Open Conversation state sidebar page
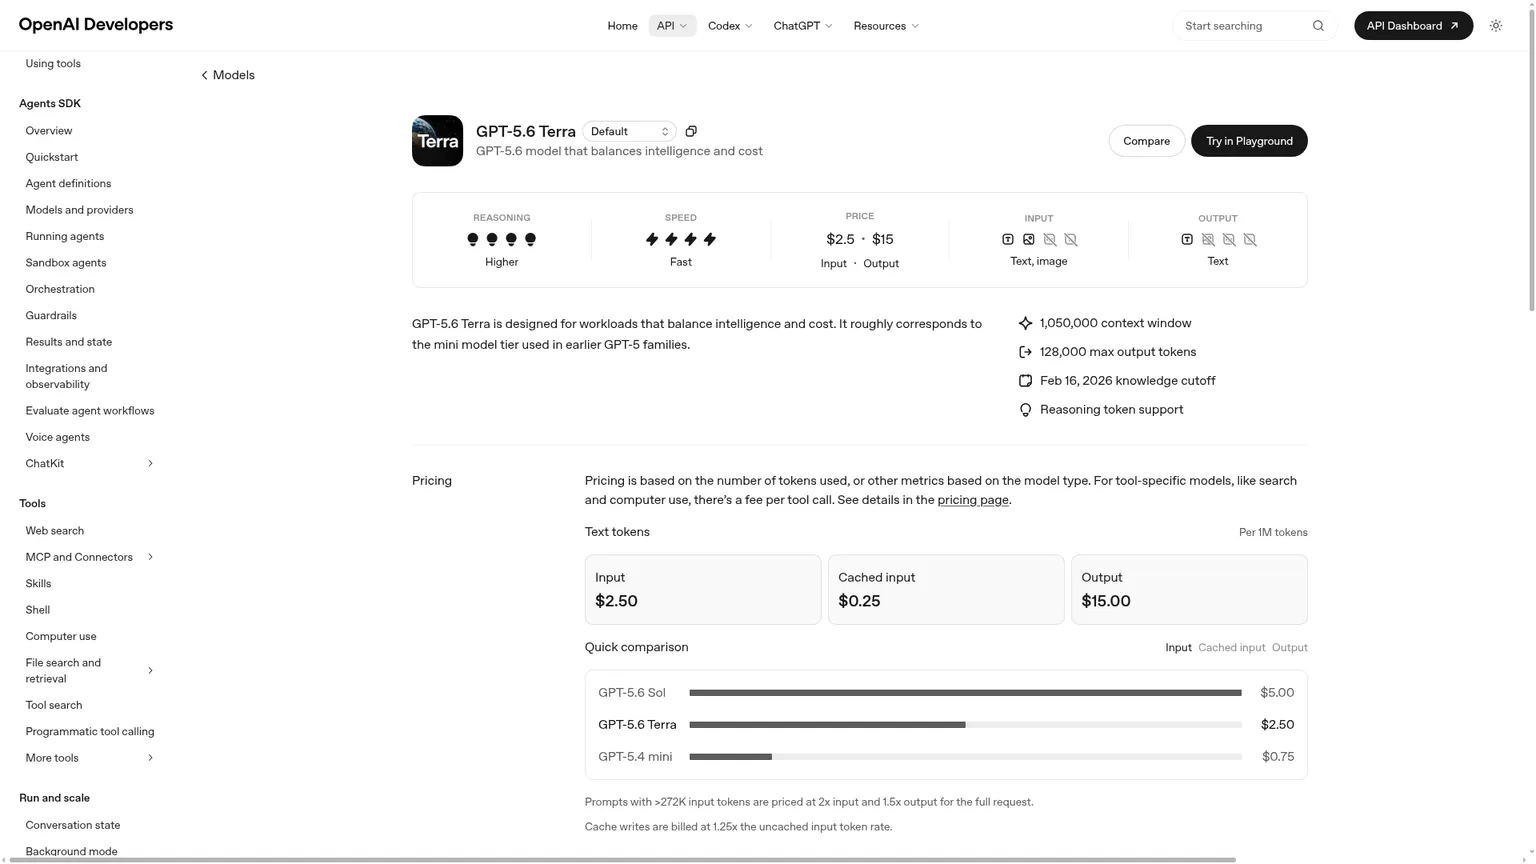Screen dimensions: 1536x864 coord(73,826)
